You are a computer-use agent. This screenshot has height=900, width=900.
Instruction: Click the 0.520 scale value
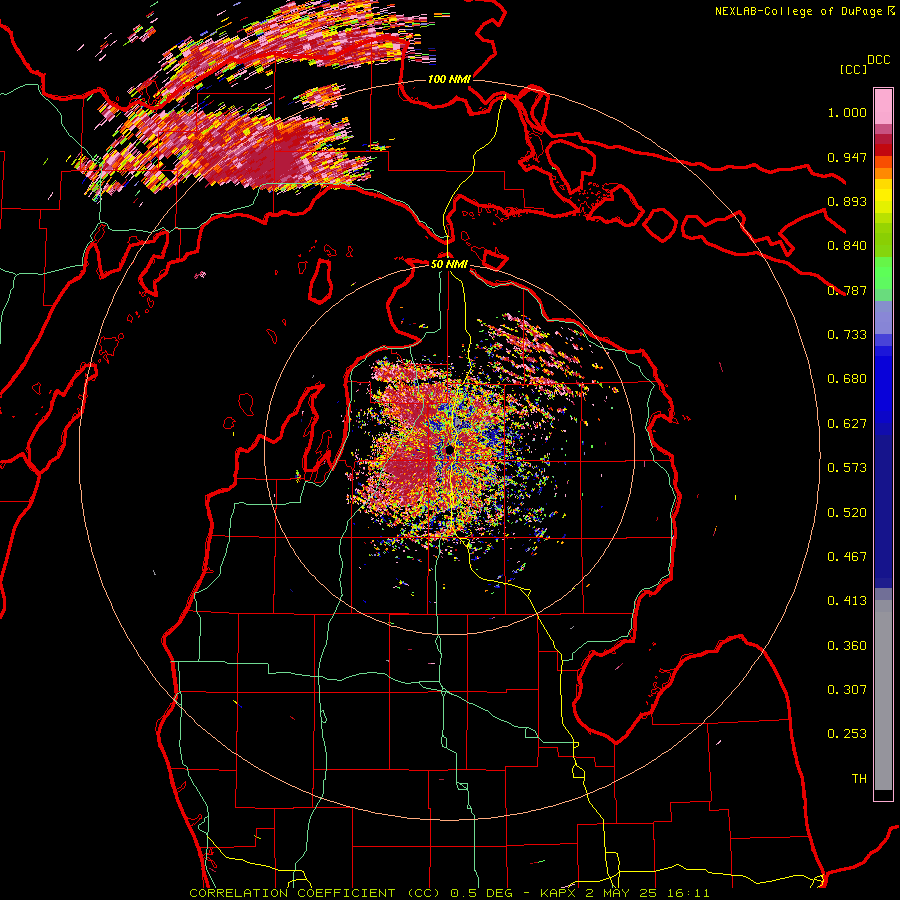[x=847, y=513]
